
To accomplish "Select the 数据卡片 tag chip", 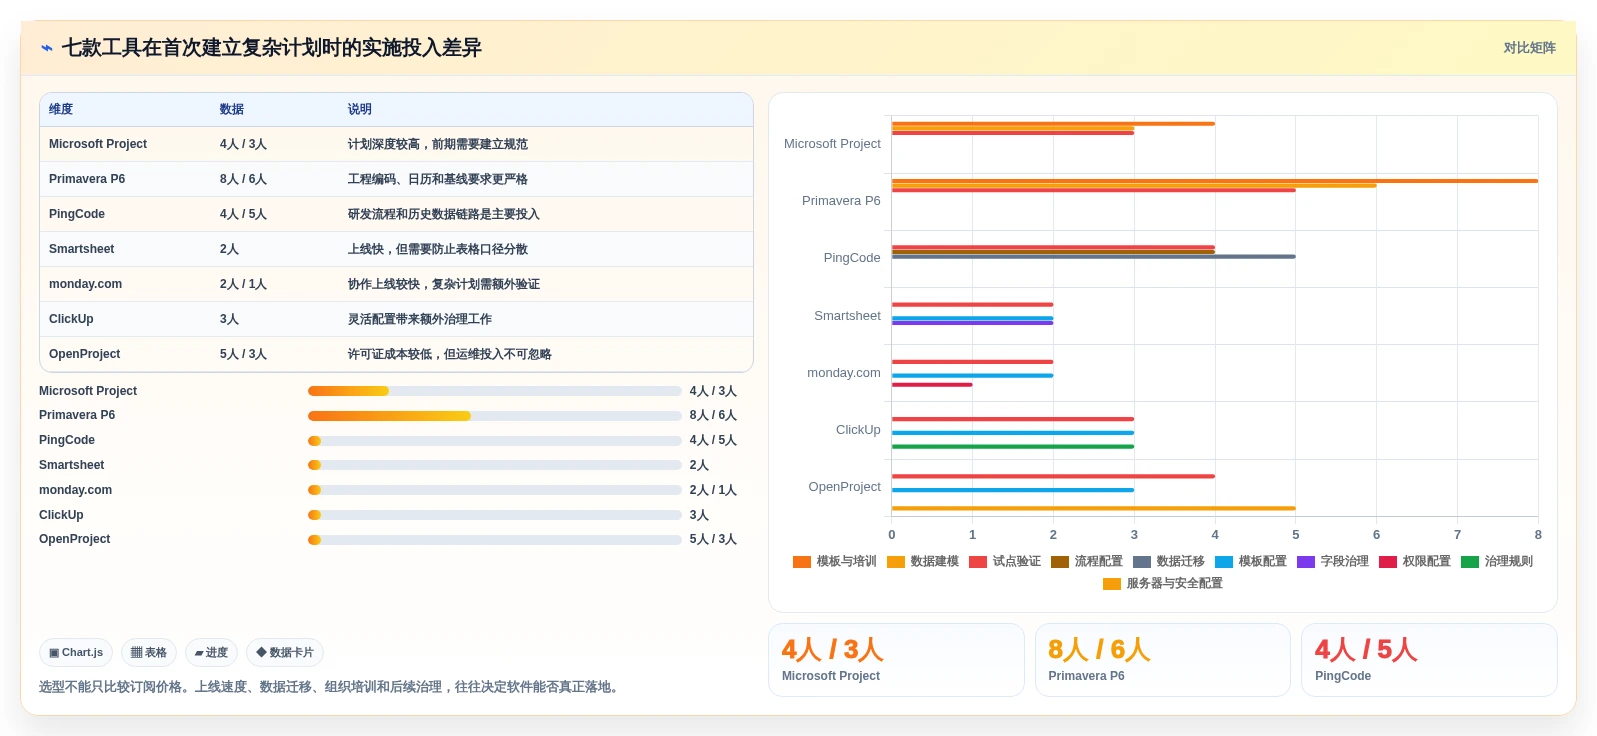I will pos(285,653).
